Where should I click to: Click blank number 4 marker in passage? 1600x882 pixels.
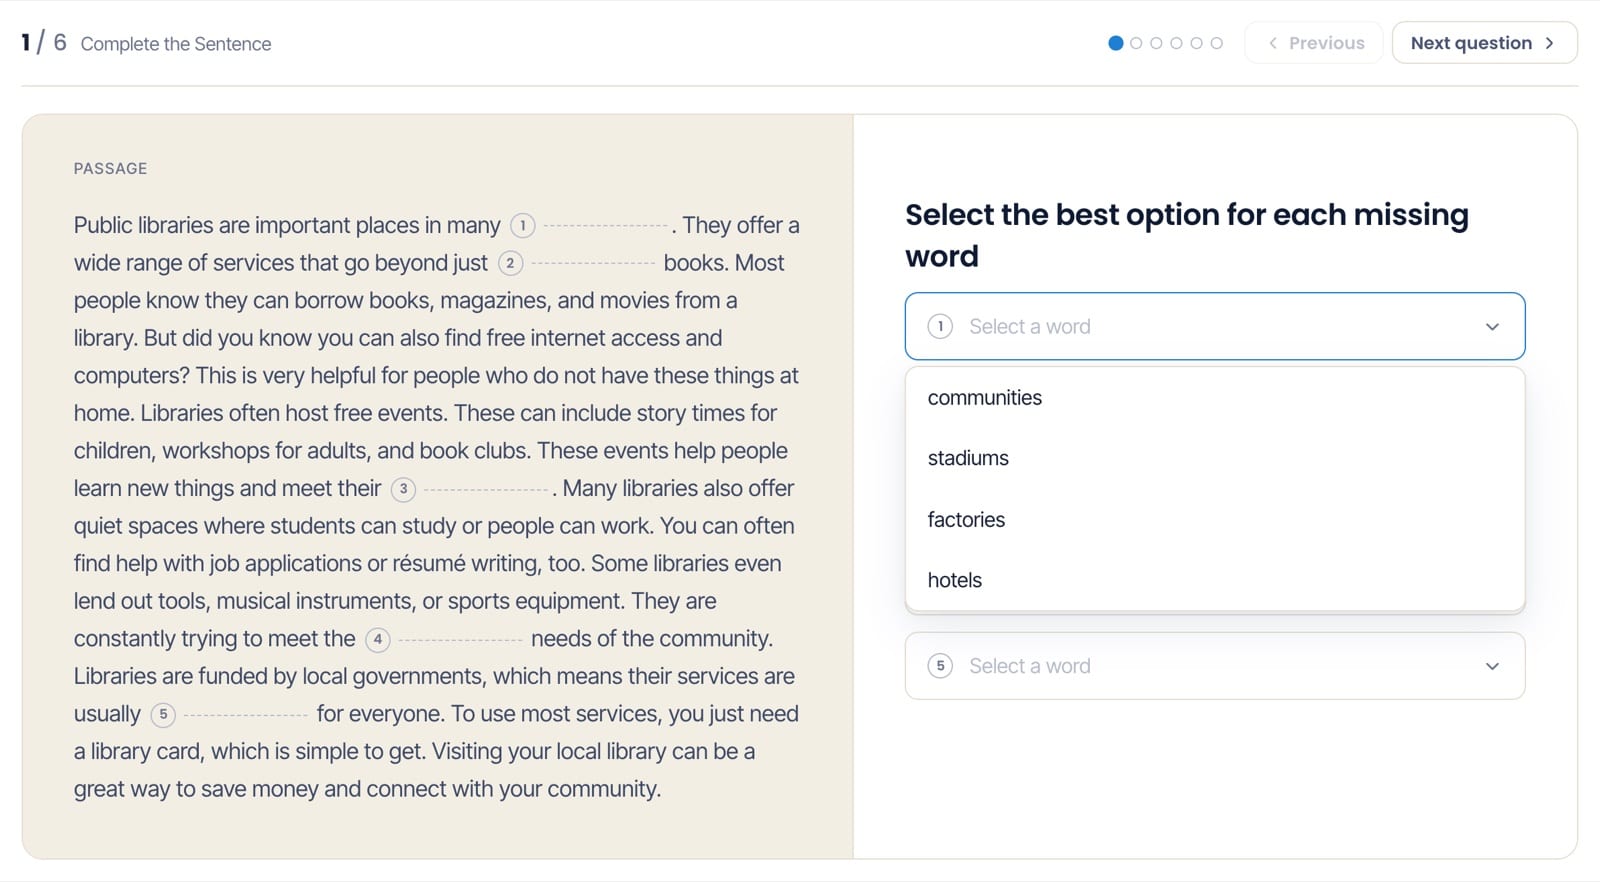coord(378,639)
